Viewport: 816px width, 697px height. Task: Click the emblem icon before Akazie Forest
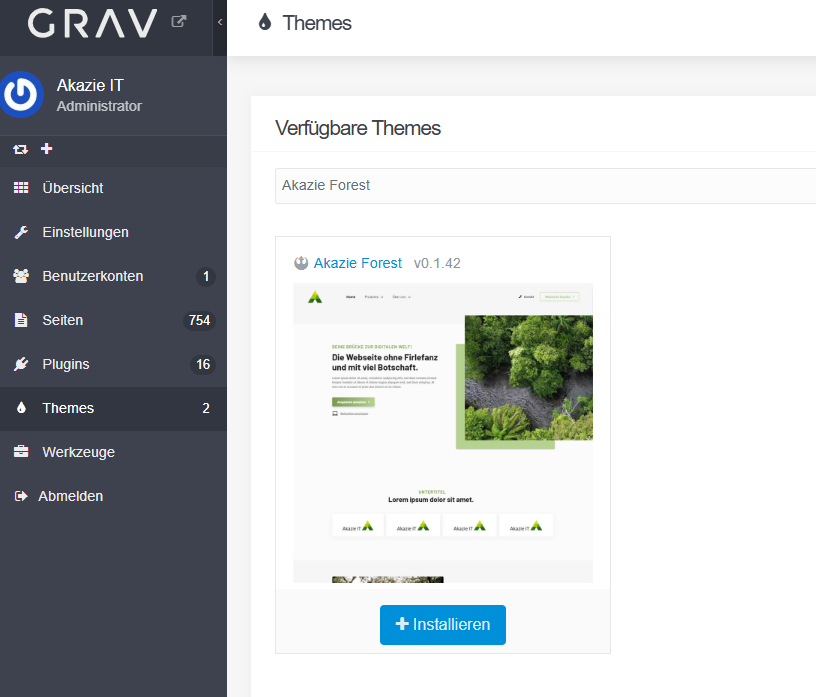[x=301, y=263]
